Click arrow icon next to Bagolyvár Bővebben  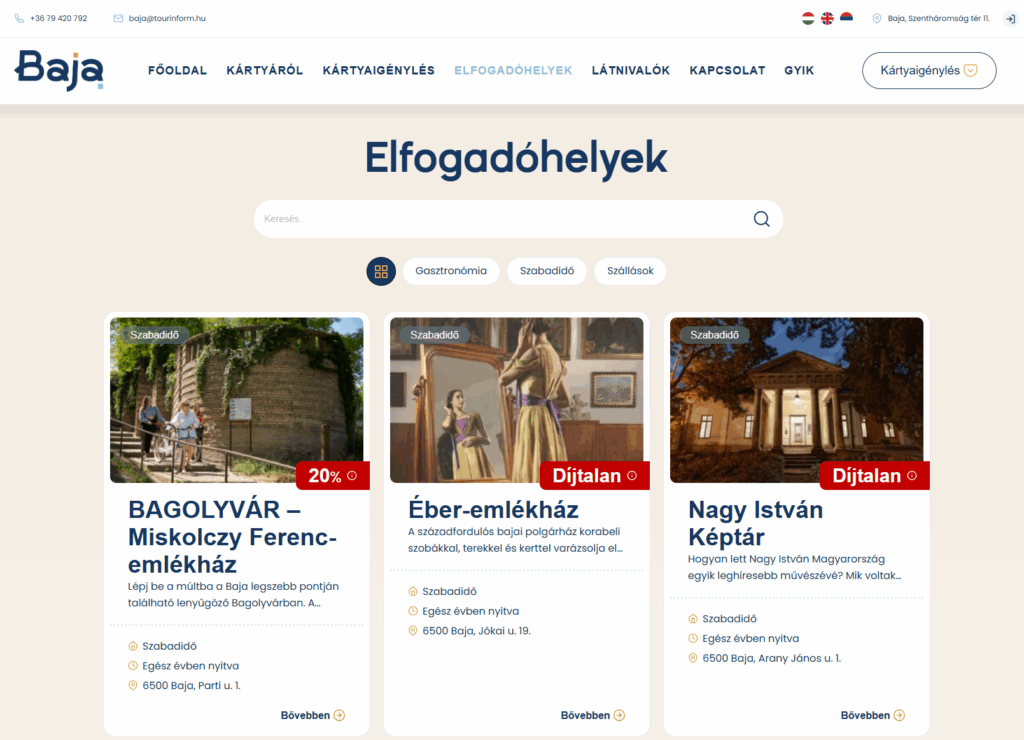pos(339,715)
